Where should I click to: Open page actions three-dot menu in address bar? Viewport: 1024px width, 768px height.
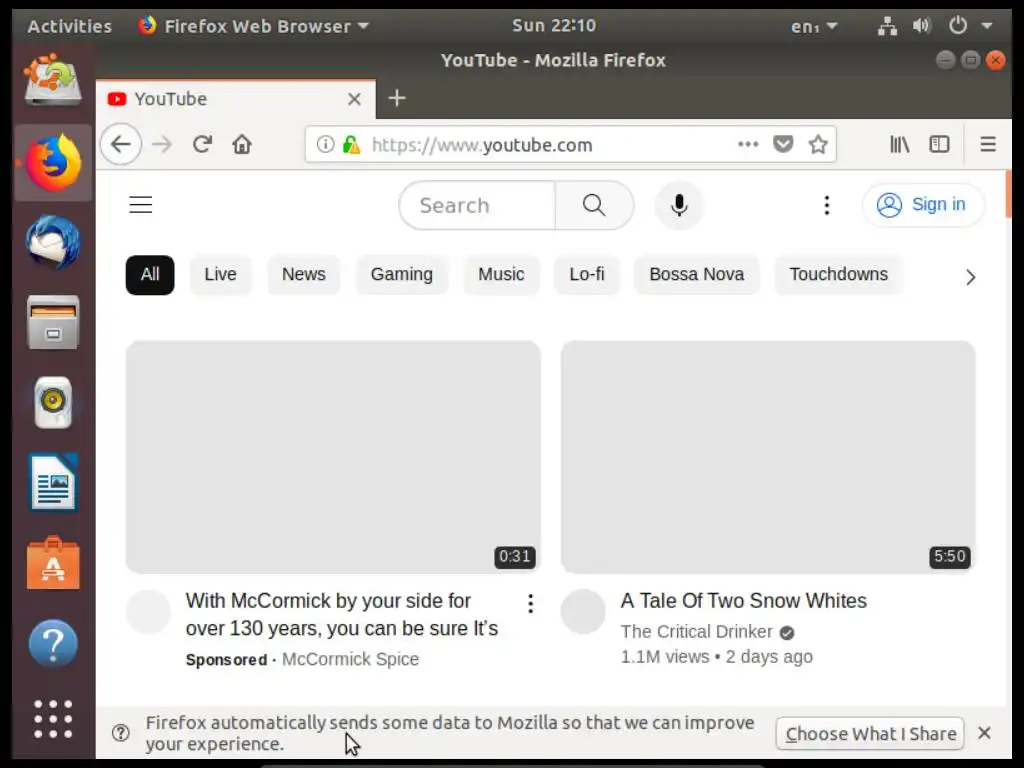click(748, 144)
